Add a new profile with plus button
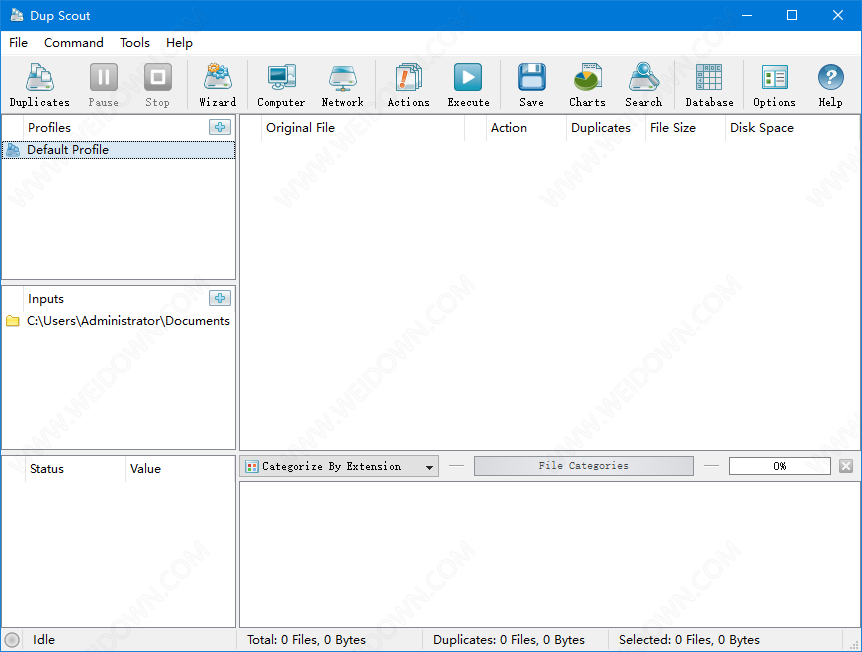 point(220,127)
